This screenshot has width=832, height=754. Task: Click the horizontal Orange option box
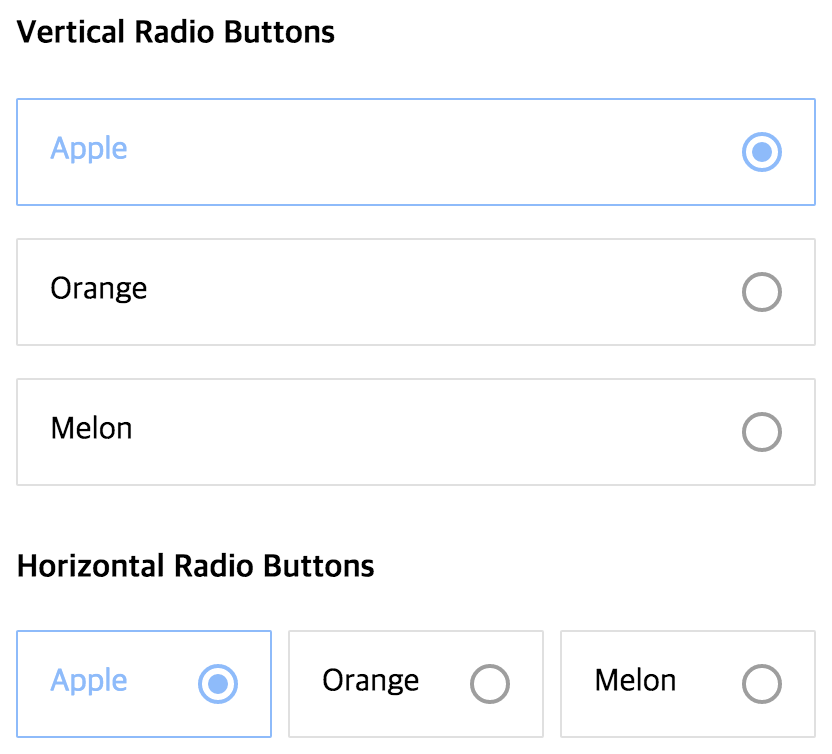pos(416,683)
